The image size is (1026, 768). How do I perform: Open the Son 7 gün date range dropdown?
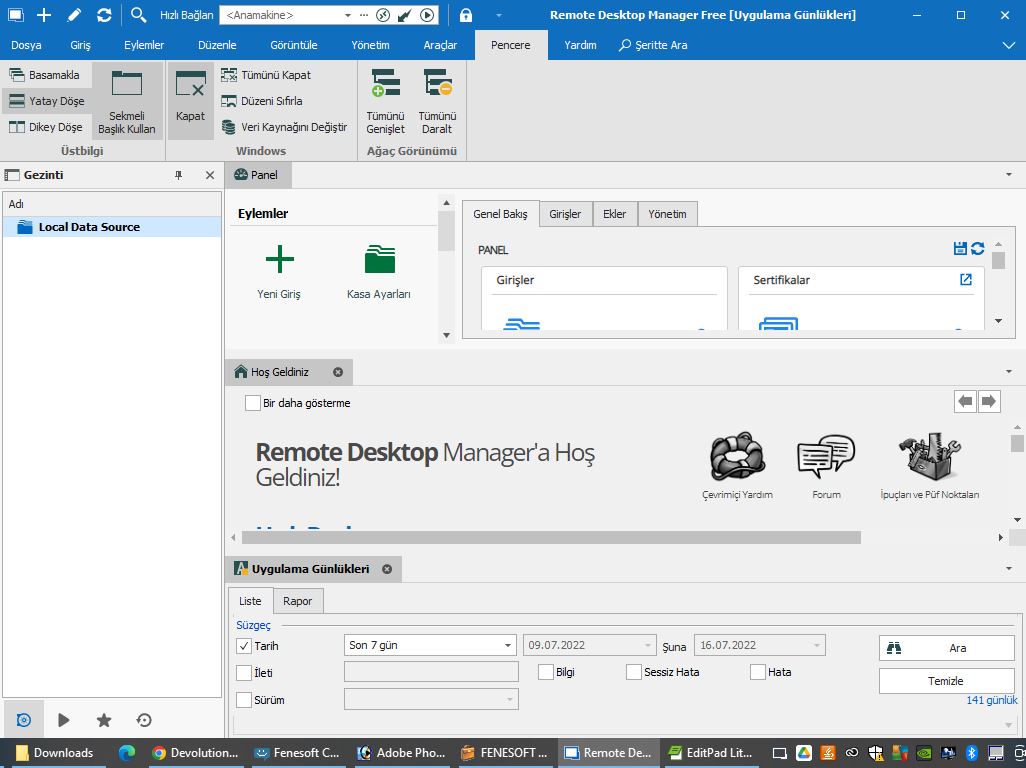508,646
